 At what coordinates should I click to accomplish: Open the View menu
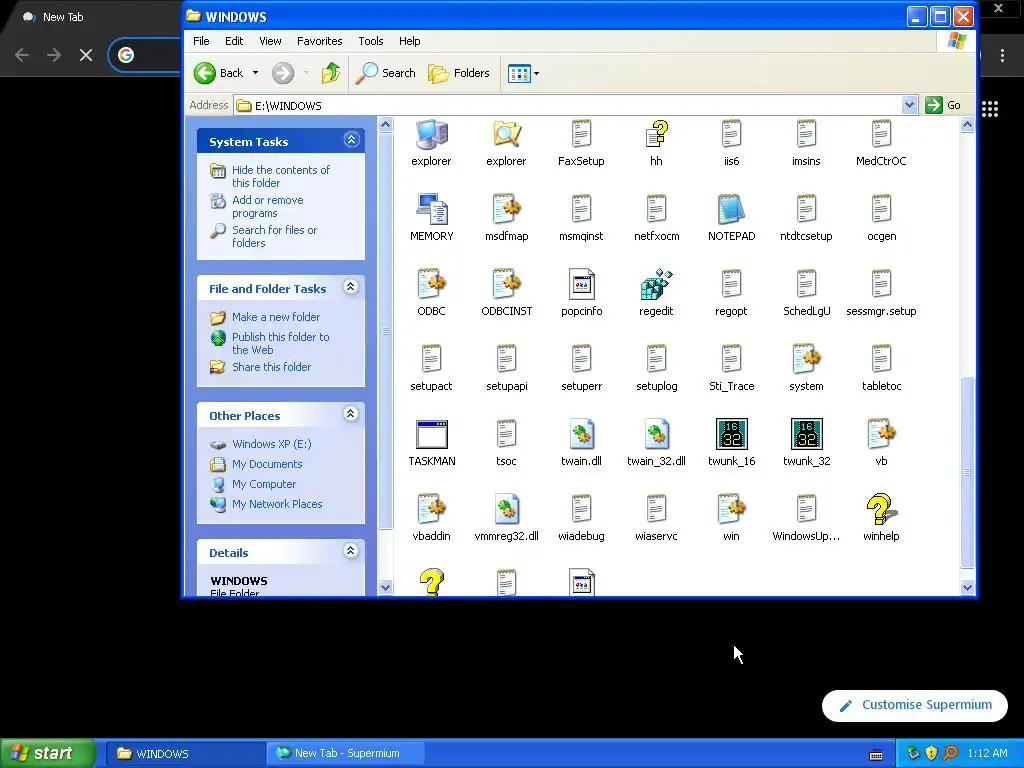coord(270,41)
